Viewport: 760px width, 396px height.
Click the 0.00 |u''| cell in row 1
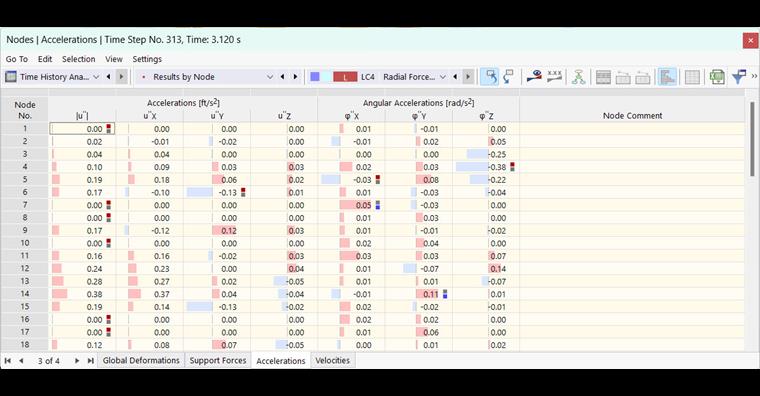point(82,129)
